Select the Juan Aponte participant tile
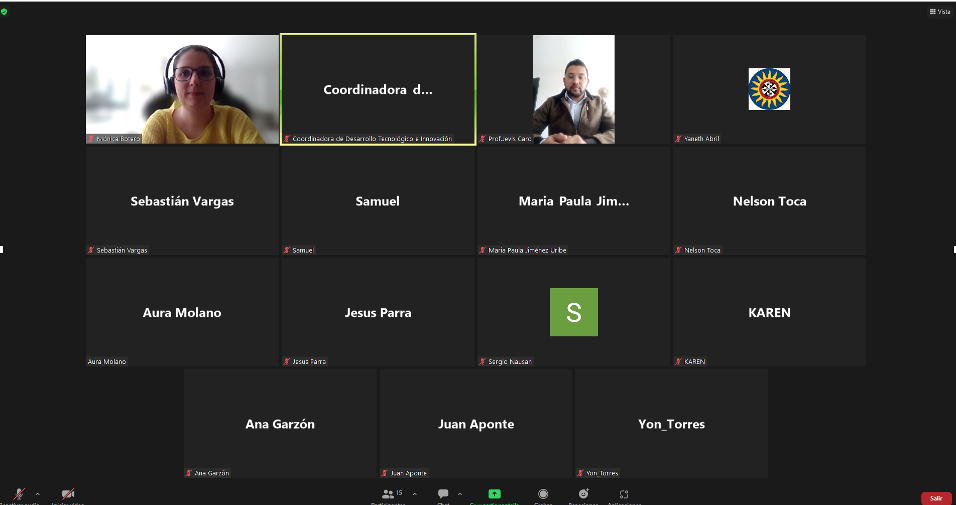Viewport: 956px width, 505px height. coord(476,424)
